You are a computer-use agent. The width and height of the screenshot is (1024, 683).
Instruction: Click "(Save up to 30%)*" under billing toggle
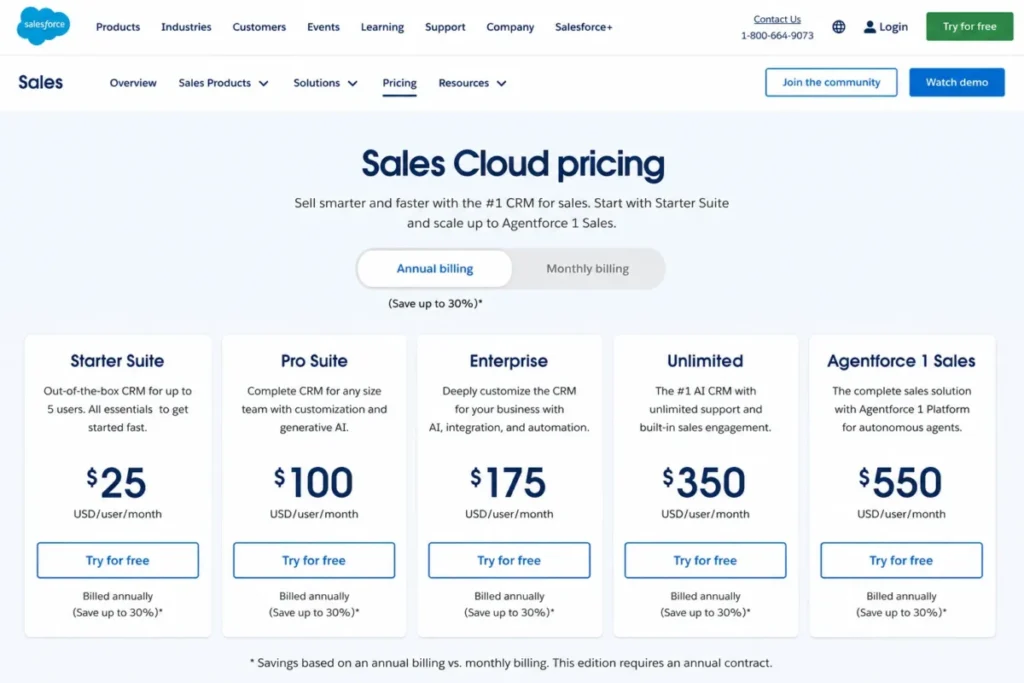pos(436,304)
